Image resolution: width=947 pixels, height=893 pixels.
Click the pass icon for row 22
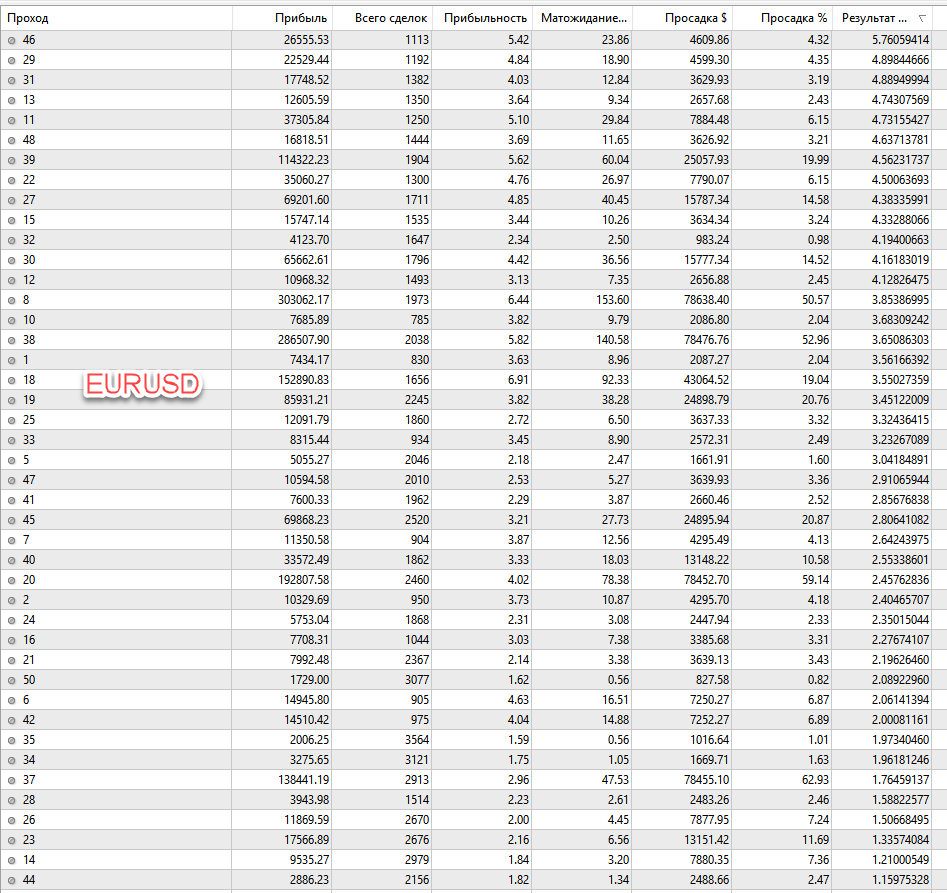click(x=11, y=180)
